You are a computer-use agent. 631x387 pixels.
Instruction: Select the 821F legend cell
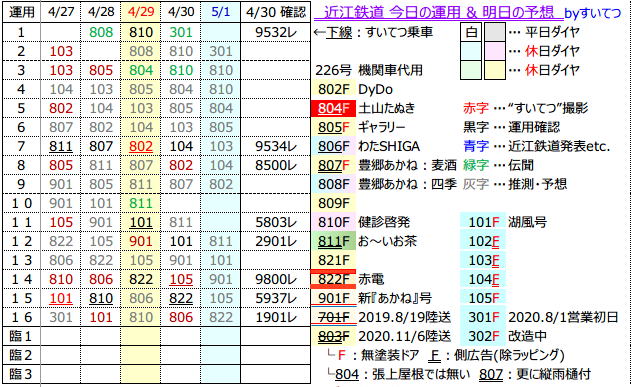(x=333, y=260)
